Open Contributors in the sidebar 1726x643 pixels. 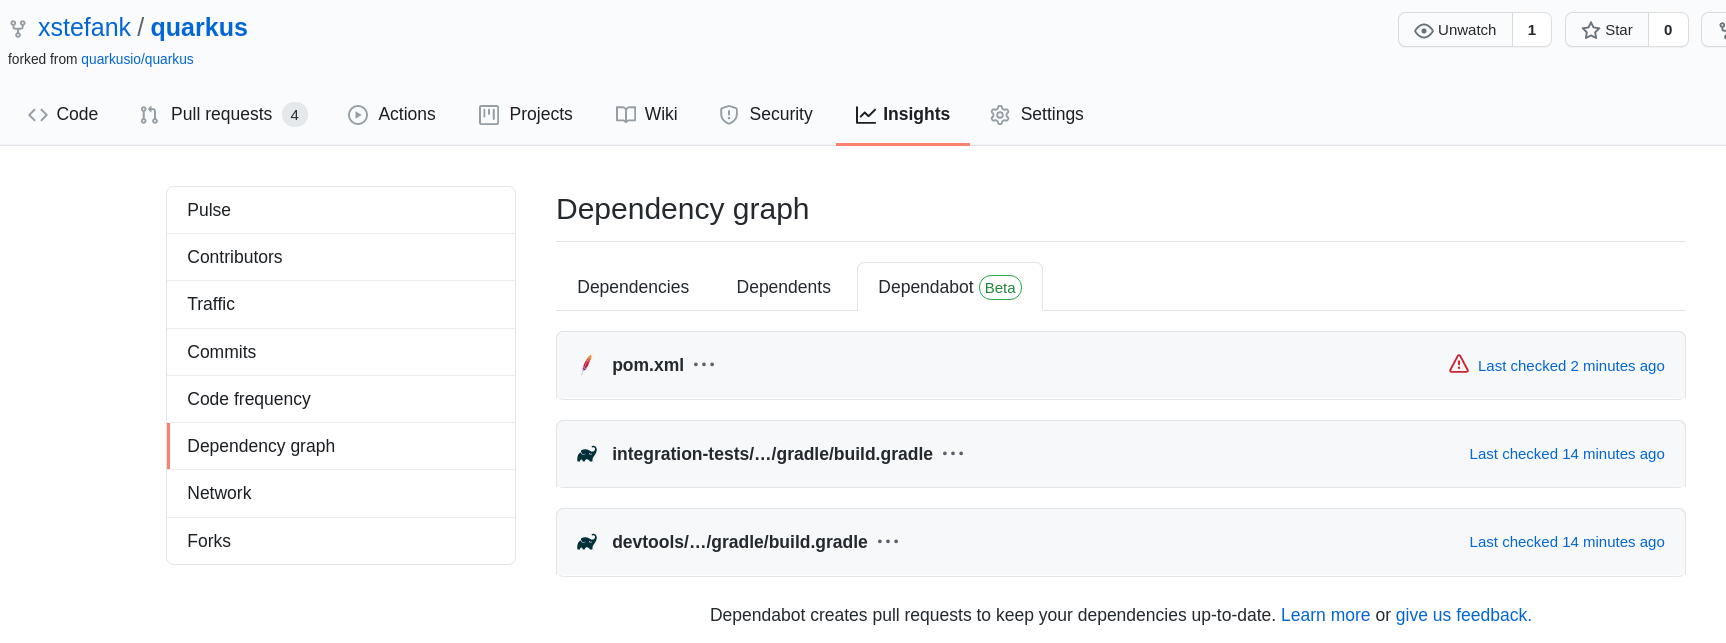pyautogui.click(x=341, y=257)
